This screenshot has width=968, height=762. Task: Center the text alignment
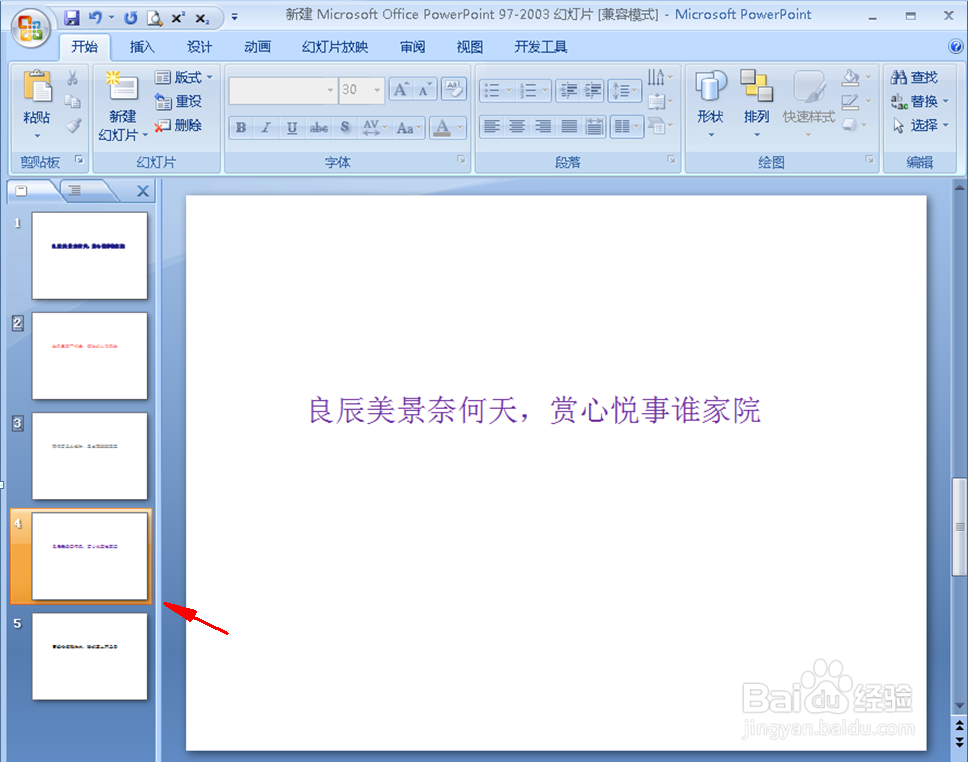pos(517,127)
